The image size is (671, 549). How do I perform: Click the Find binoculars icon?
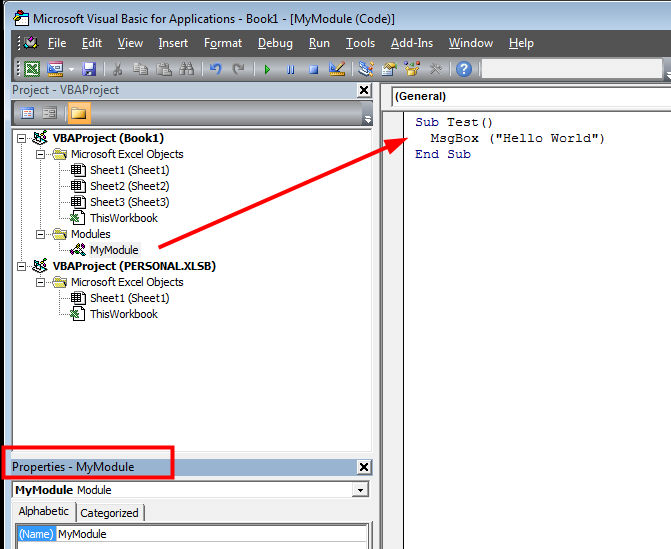coord(187,69)
